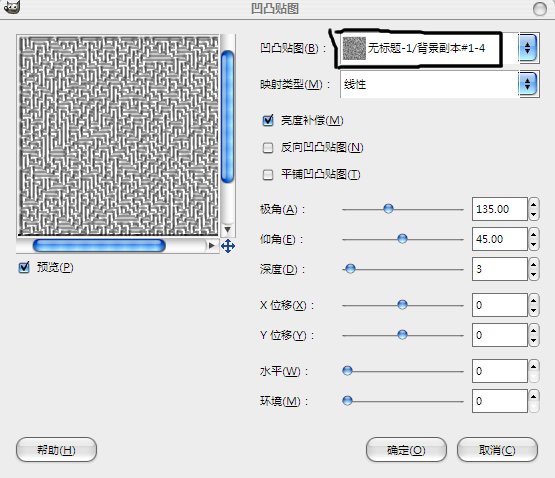Click the 极角 value field showing 135.00
The width and height of the screenshot is (555, 478).
click(500, 209)
